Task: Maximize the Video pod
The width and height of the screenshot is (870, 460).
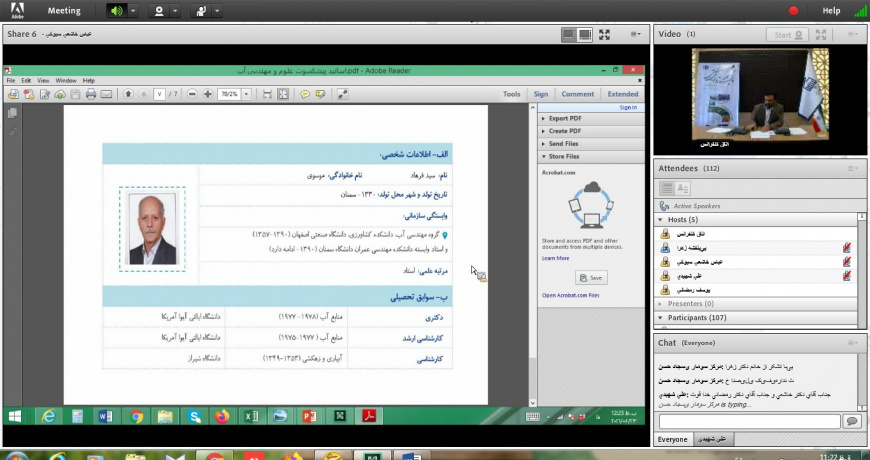Action: click(x=821, y=34)
